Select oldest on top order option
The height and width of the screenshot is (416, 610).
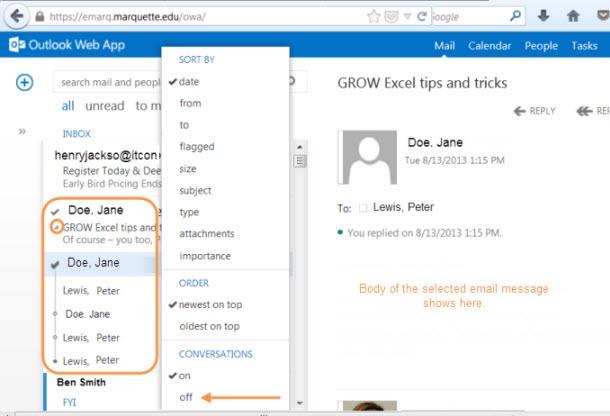(x=209, y=327)
